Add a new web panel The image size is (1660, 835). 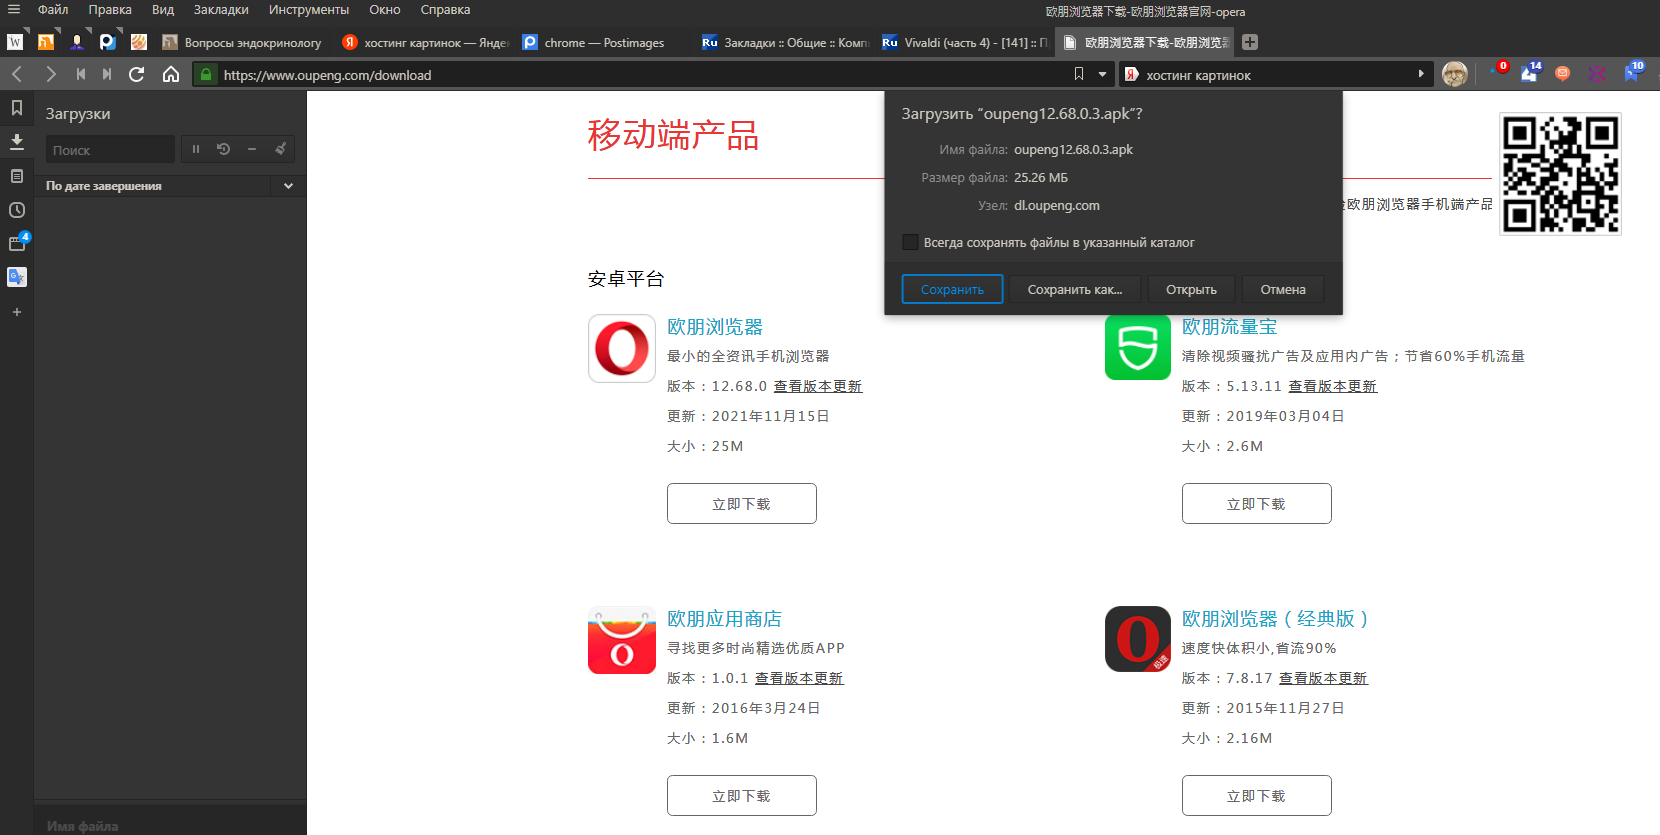(17, 312)
